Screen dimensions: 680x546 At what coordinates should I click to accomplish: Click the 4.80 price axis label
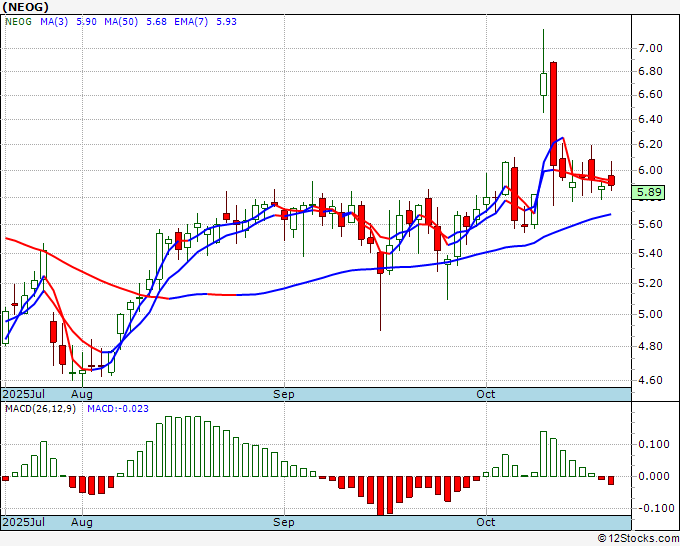(x=650, y=346)
